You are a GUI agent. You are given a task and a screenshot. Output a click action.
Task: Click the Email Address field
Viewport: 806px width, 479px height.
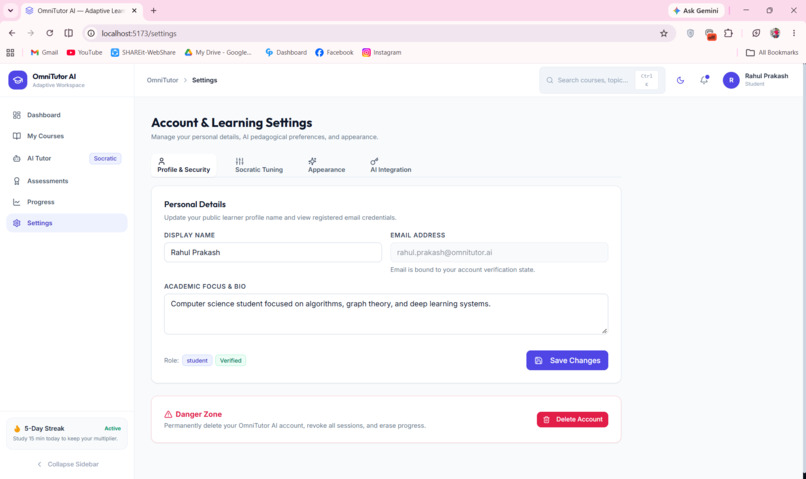tap(499, 252)
